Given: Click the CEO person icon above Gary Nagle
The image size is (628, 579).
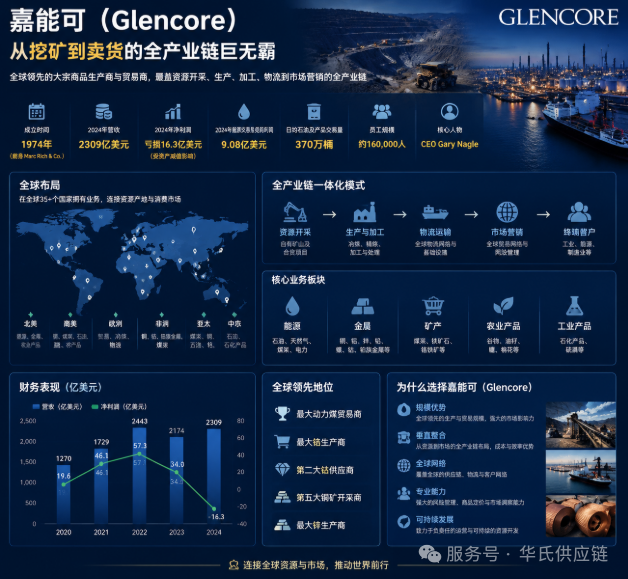Looking at the screenshot, I should point(449,112).
